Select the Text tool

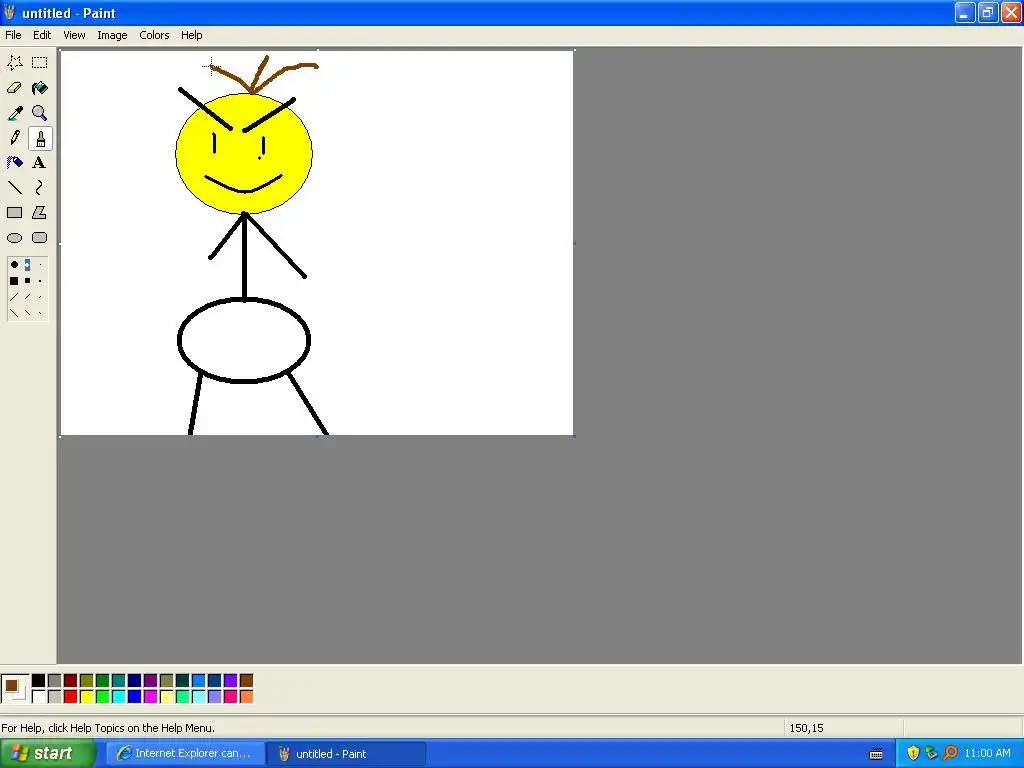(x=39, y=163)
